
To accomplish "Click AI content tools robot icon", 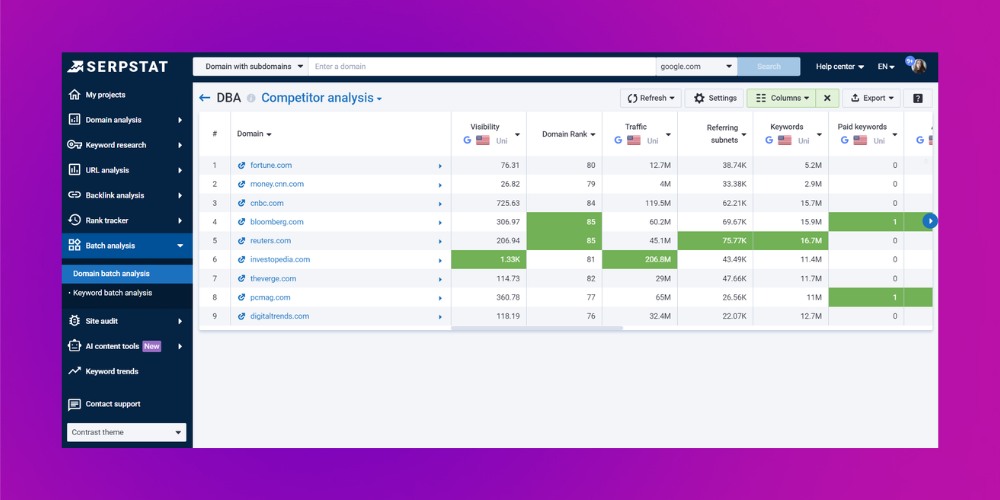I will pos(75,346).
